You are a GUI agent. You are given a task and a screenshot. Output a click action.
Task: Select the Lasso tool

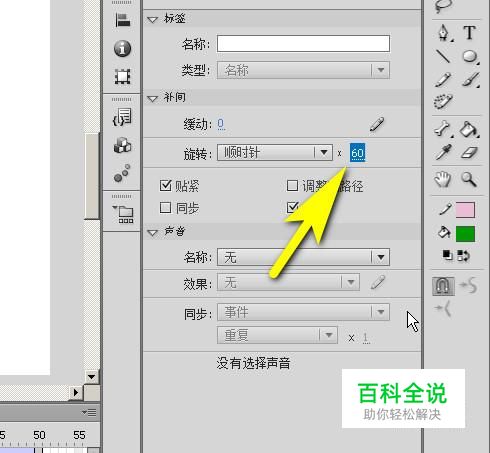(444, 6)
